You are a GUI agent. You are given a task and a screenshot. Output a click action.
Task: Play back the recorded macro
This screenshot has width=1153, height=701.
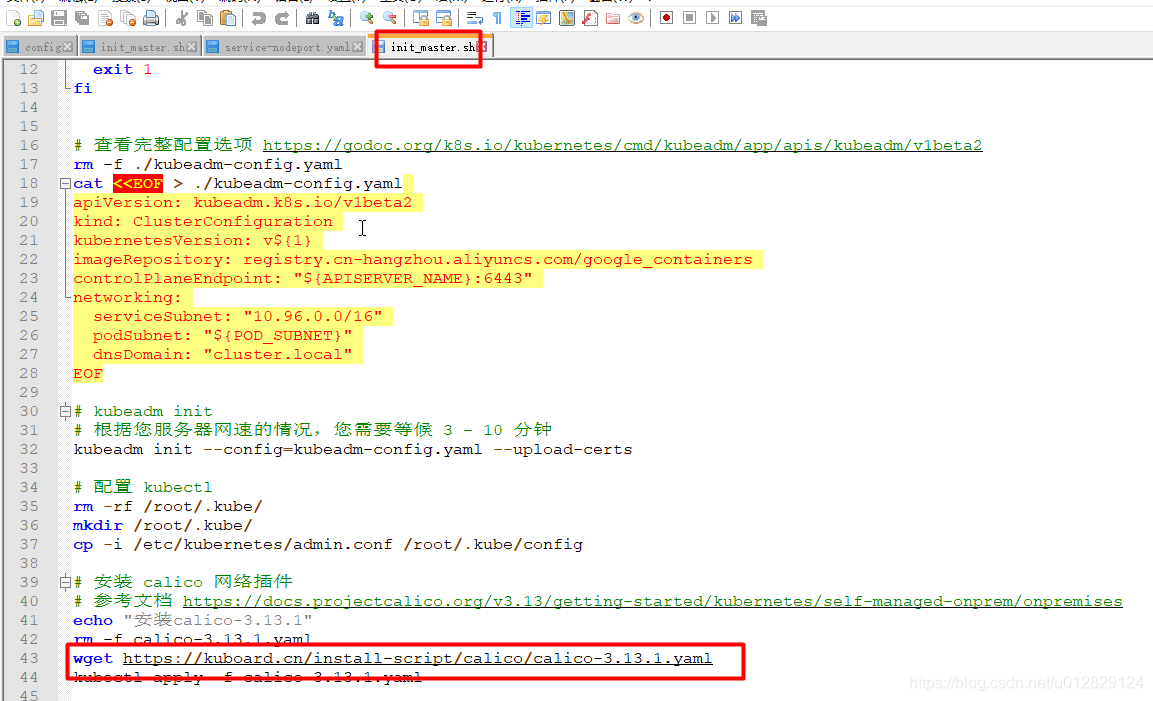(x=712, y=18)
